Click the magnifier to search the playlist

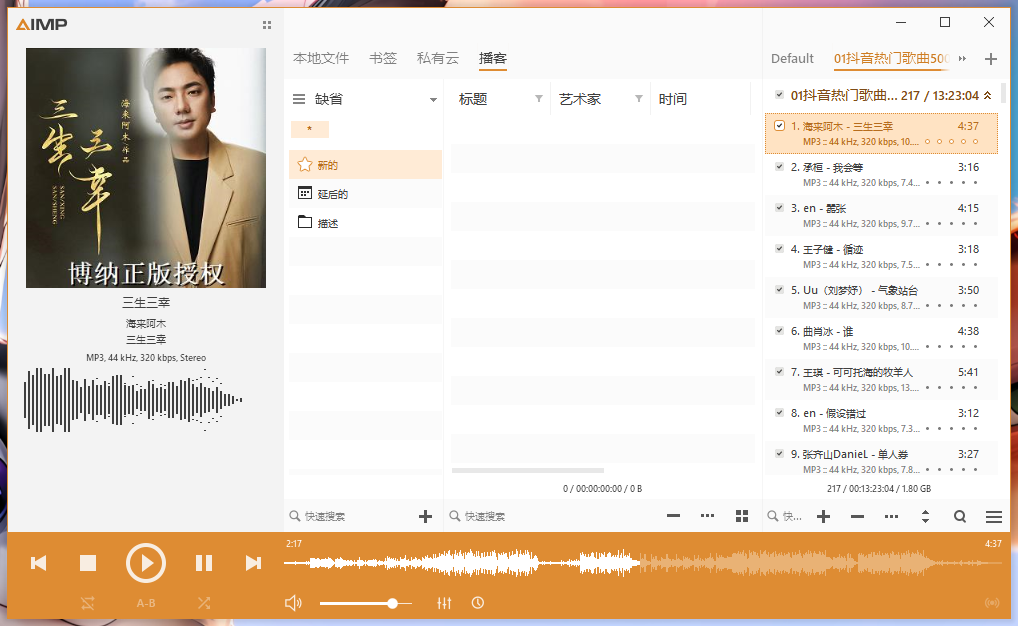[959, 517]
